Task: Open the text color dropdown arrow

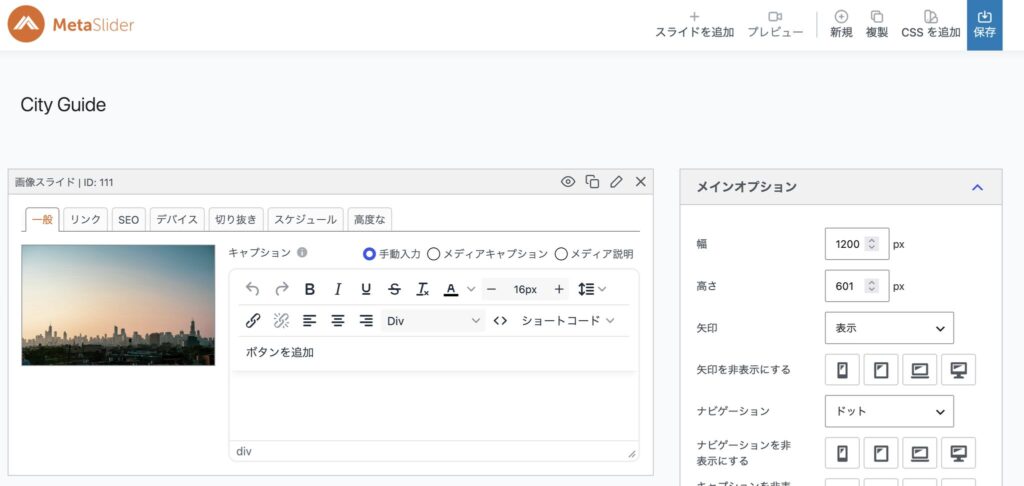Action: 471,289
